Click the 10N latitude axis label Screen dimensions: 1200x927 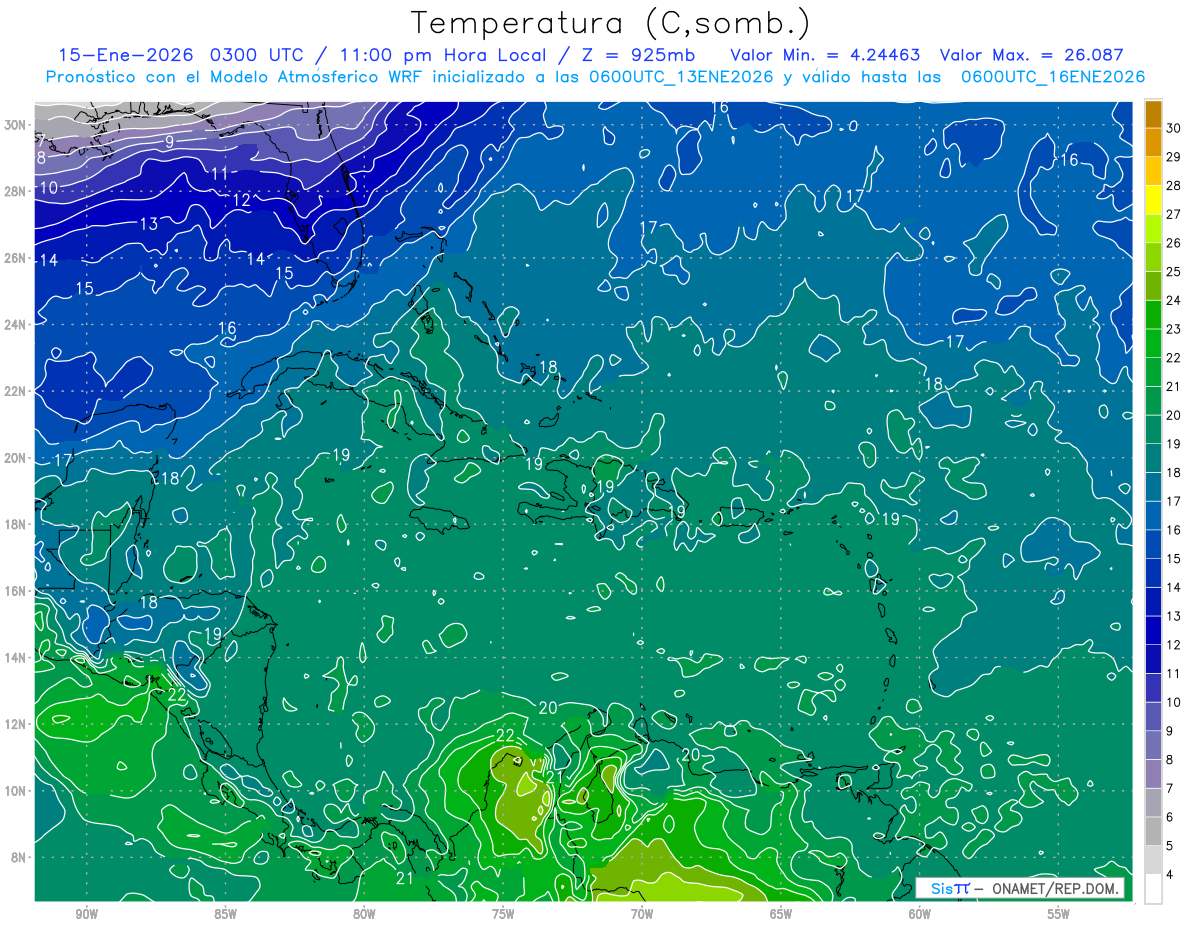[x=17, y=791]
